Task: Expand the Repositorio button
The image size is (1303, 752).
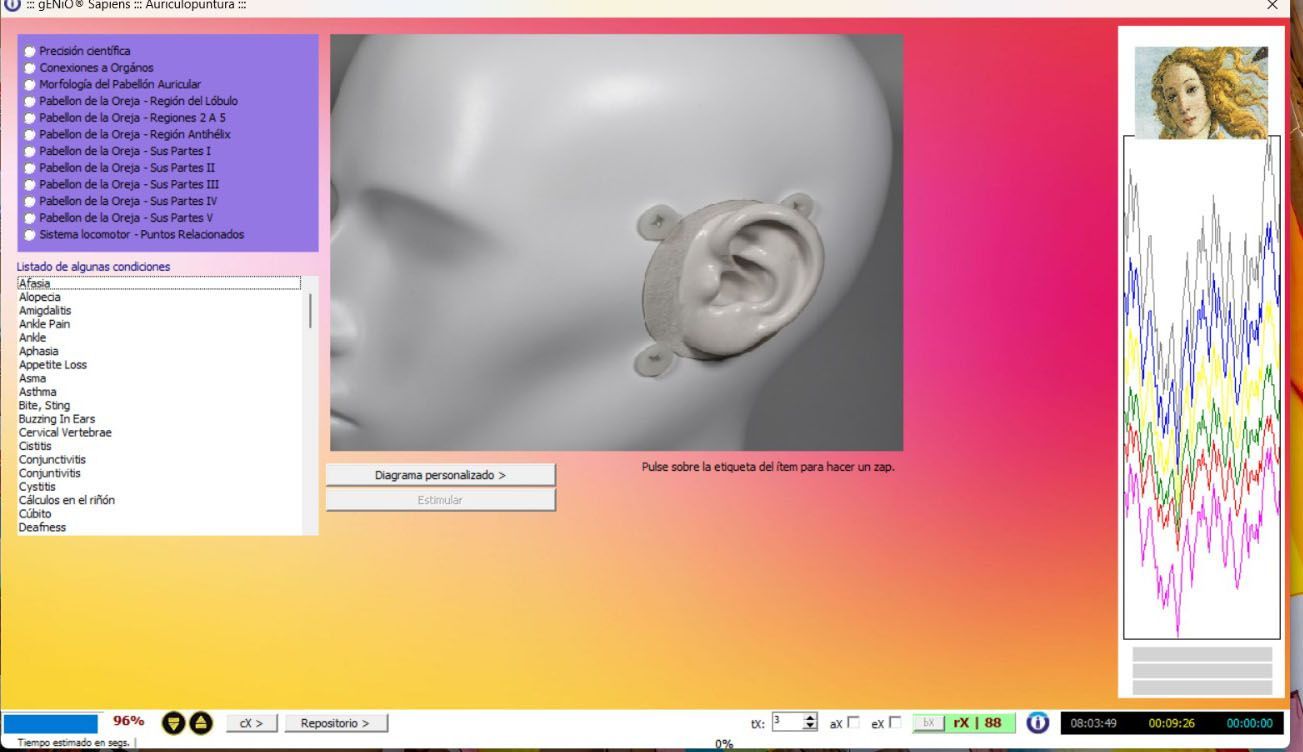Action: click(335, 723)
